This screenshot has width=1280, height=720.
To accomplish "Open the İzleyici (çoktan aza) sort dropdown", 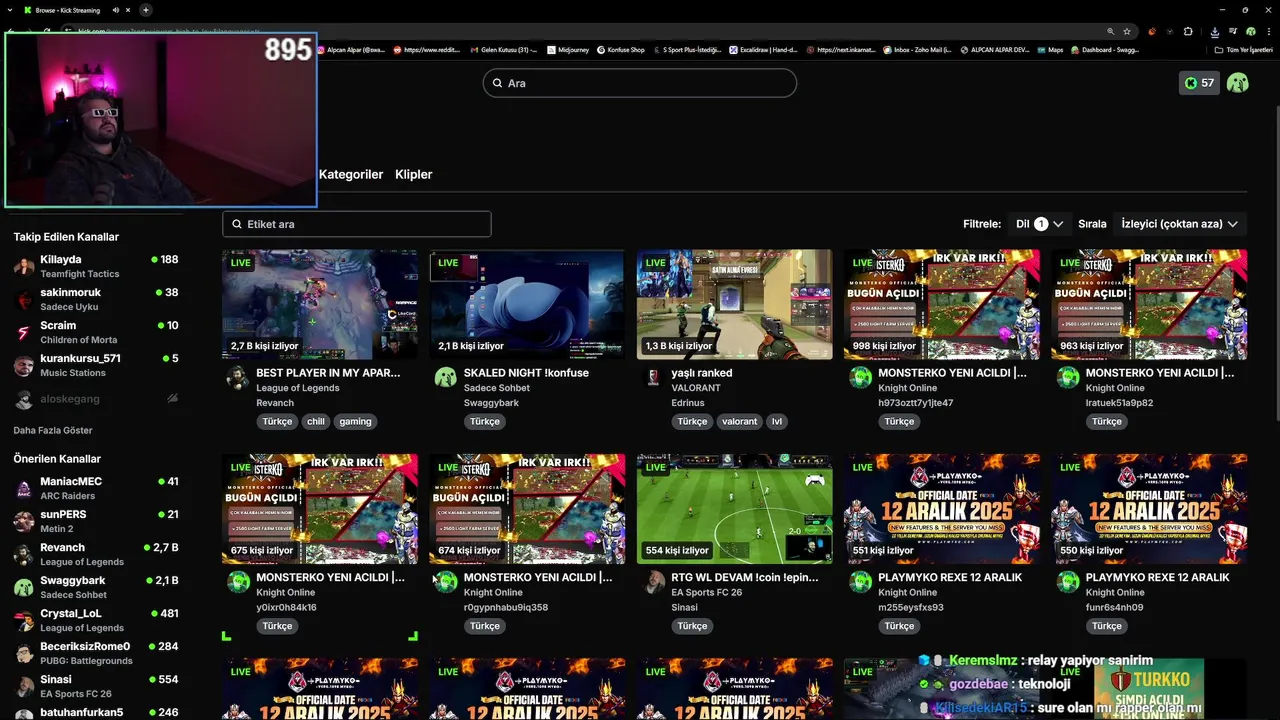I will pyautogui.click(x=1180, y=224).
